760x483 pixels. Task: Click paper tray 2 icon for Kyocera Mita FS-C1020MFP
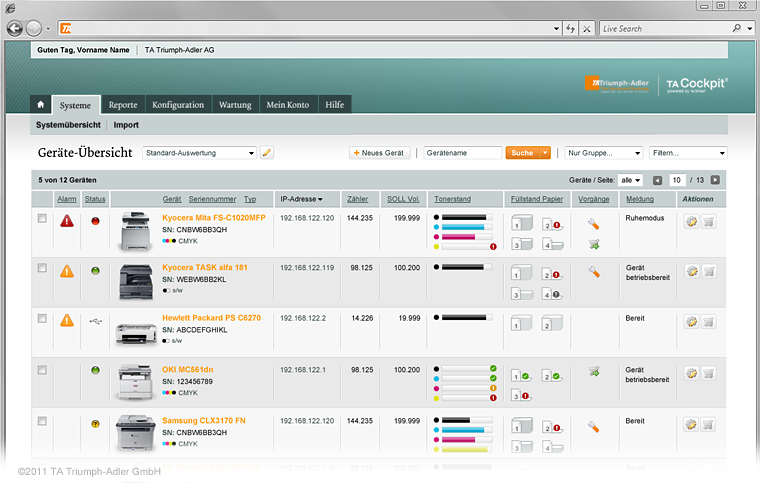[x=552, y=225]
